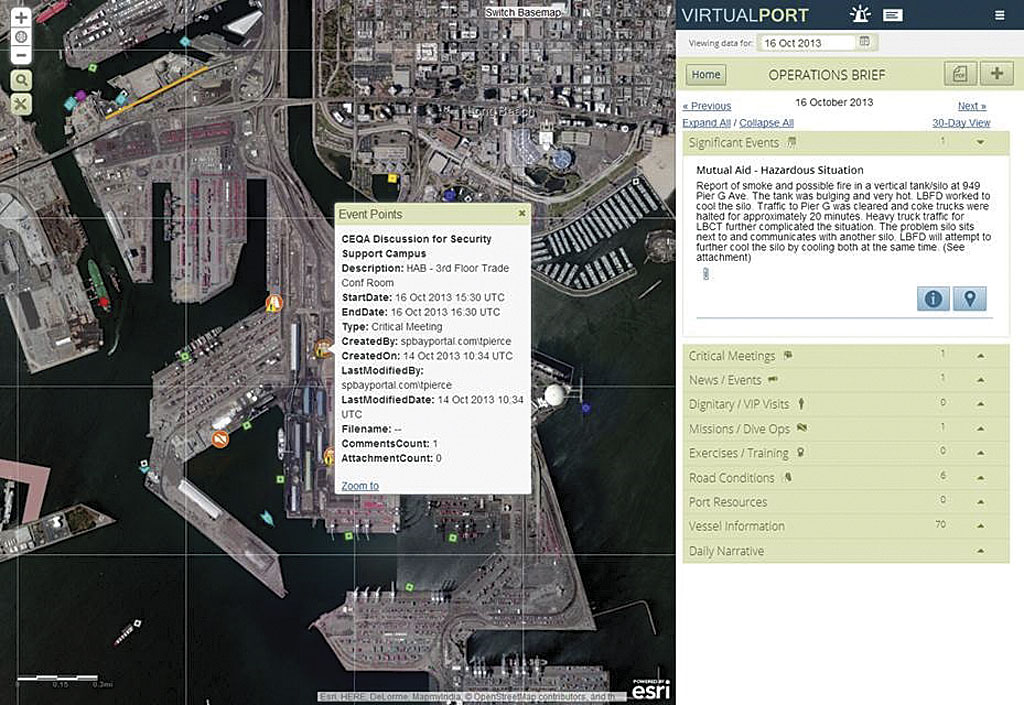
Task: Reset map to default extent globe icon
Action: click(x=21, y=37)
